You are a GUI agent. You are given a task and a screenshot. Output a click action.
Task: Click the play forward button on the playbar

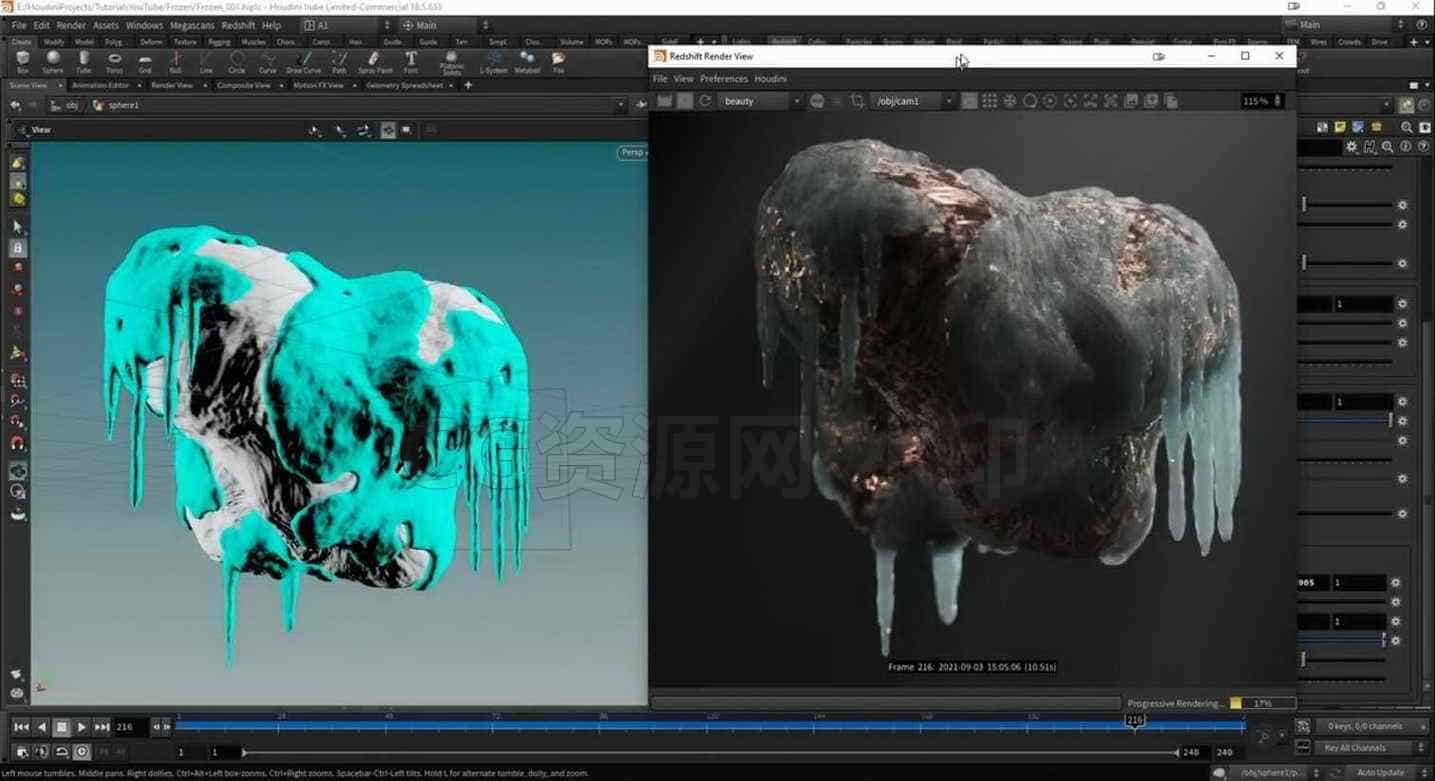[x=82, y=727]
